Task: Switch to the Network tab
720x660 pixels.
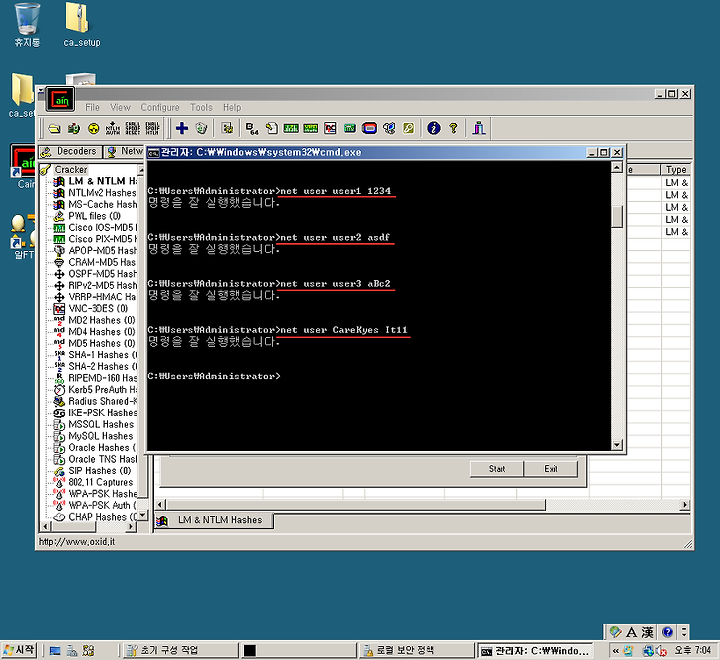Action: tap(124, 152)
